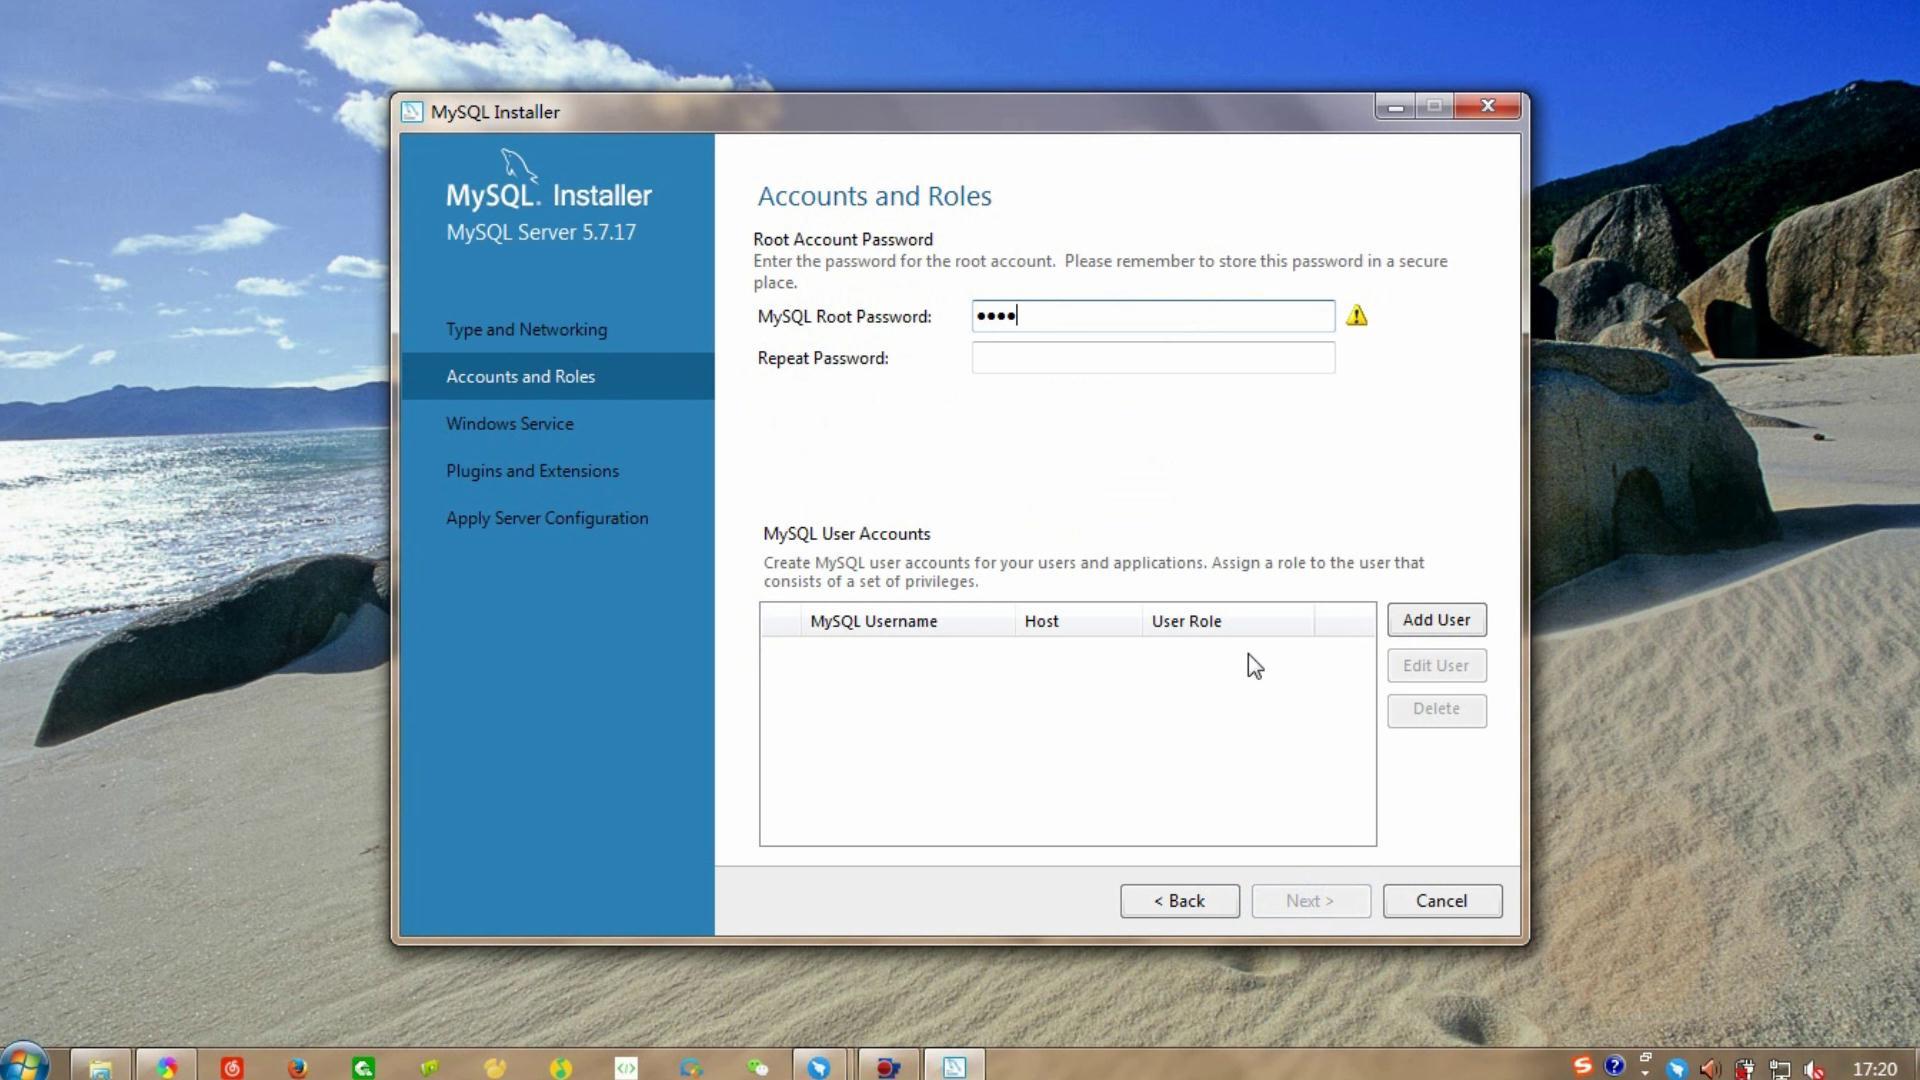This screenshot has width=1920, height=1080.
Task: Click the Delete user button
Action: pyautogui.click(x=1436, y=710)
